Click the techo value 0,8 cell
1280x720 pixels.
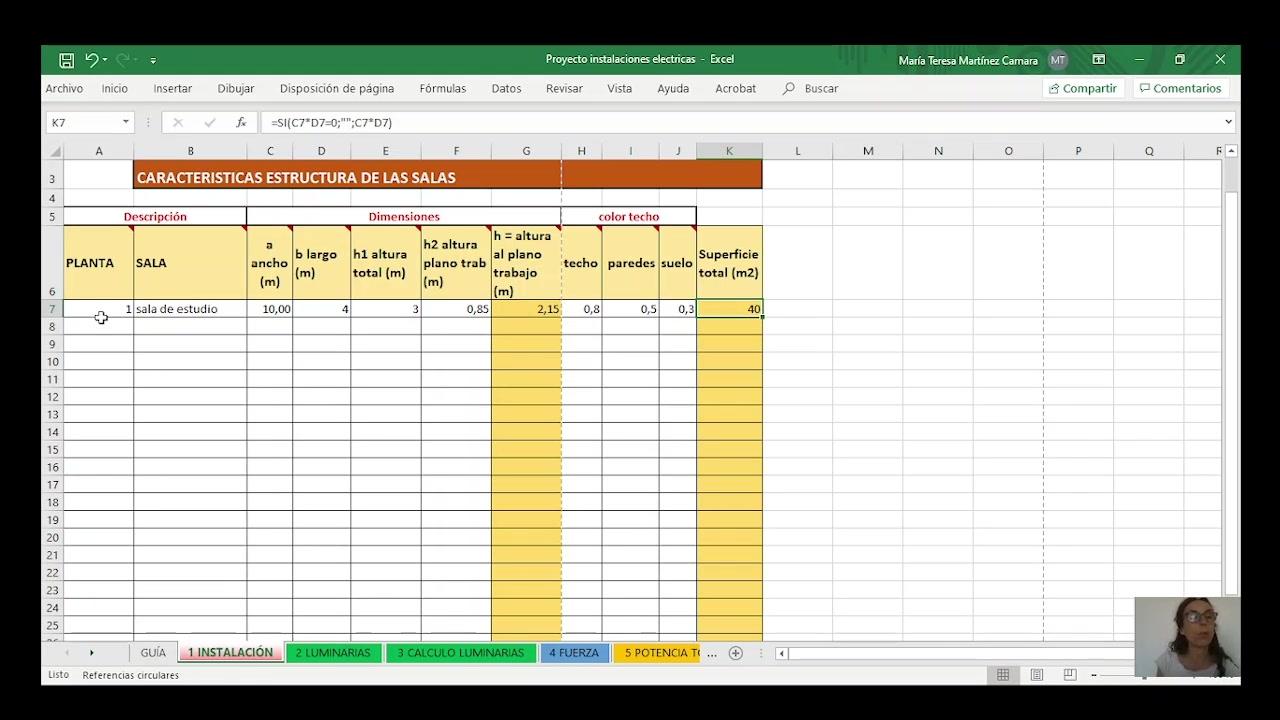tap(581, 309)
